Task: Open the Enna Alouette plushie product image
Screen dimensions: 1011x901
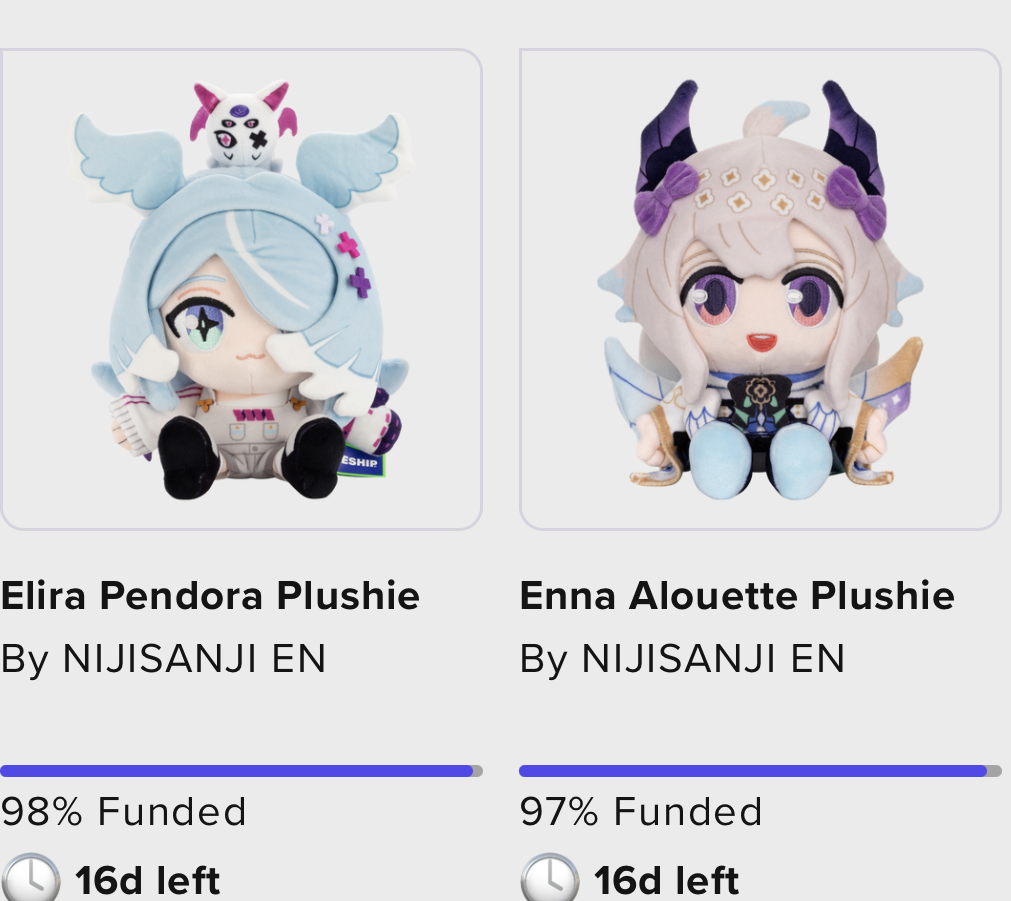Action: click(x=760, y=289)
